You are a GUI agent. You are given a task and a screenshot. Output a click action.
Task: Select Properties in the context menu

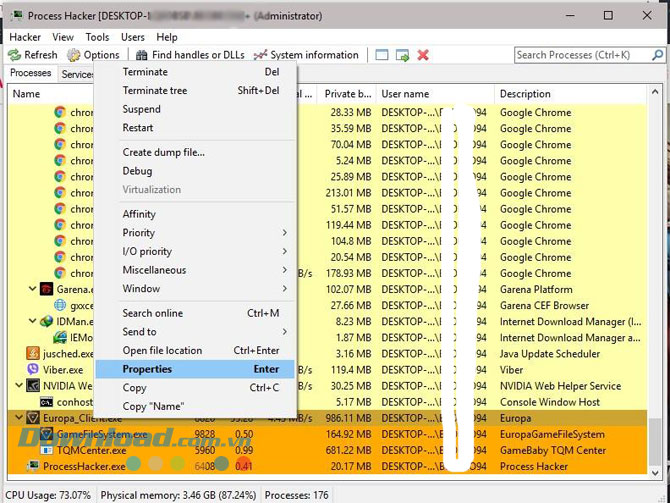tap(147, 369)
